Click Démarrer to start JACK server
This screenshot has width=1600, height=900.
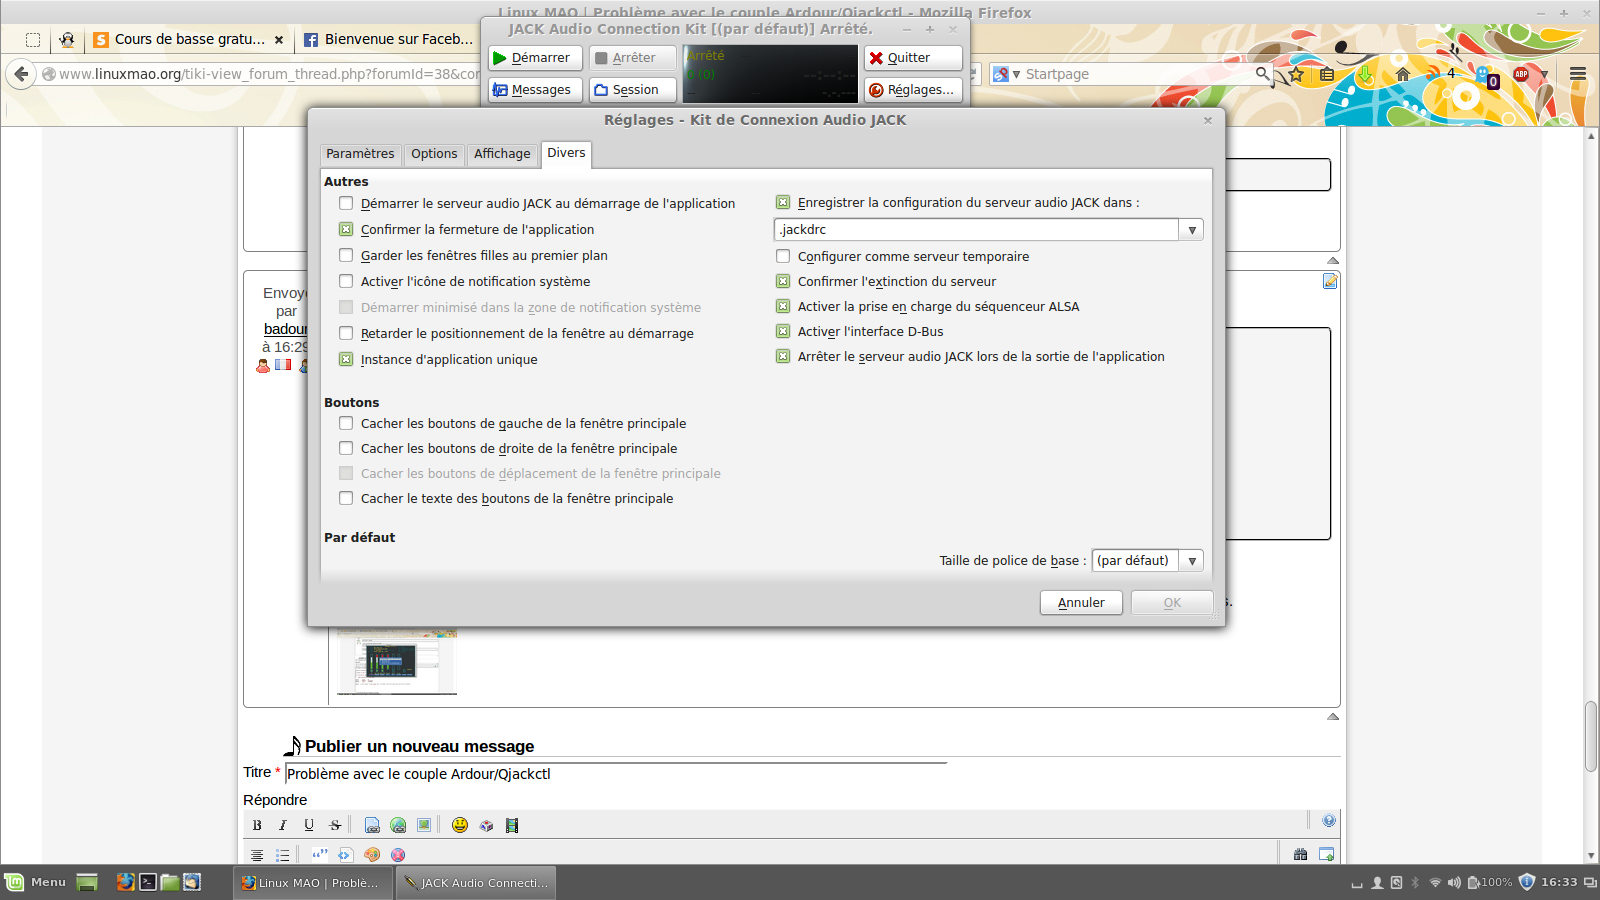[x=535, y=58]
